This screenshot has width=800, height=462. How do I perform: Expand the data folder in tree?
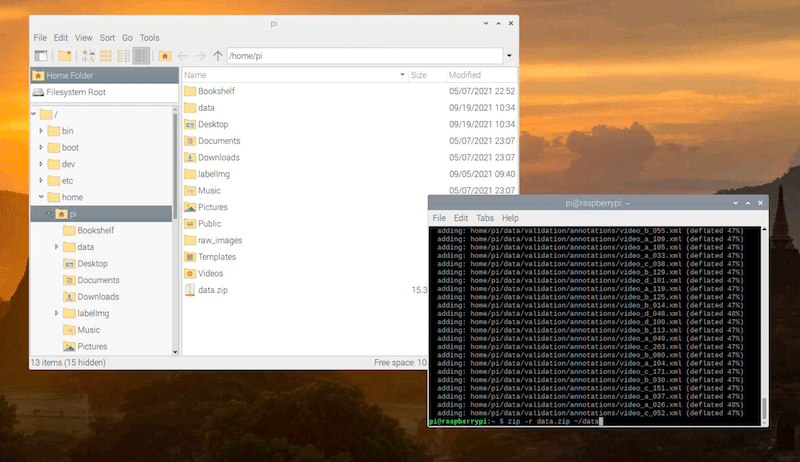[57, 247]
